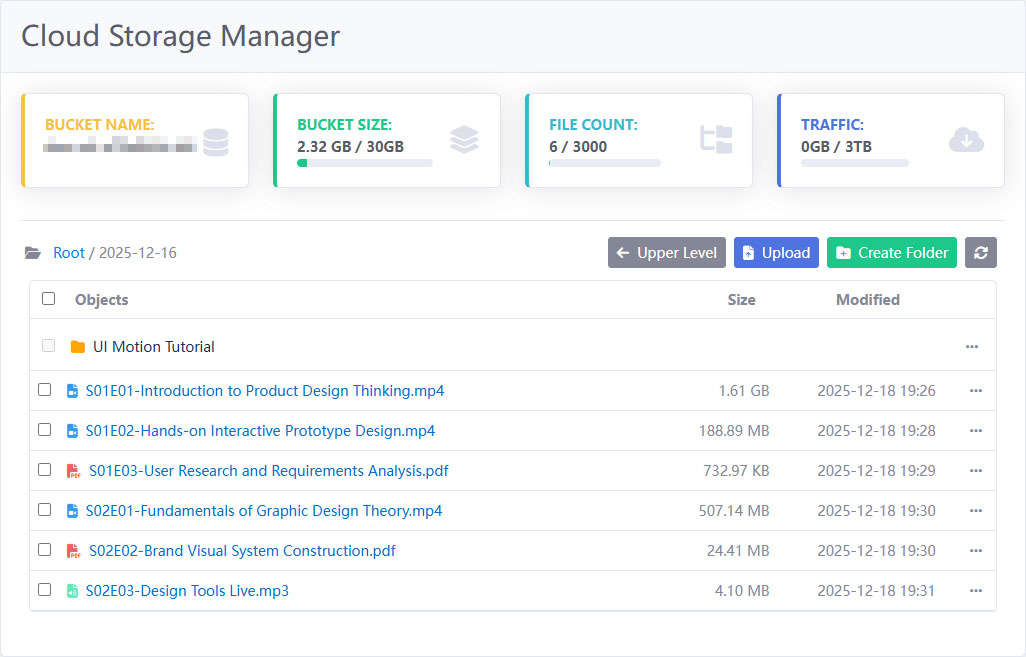Open the three-dot menu for S01E01 file
Screen dimensions: 1026x657
(975, 391)
